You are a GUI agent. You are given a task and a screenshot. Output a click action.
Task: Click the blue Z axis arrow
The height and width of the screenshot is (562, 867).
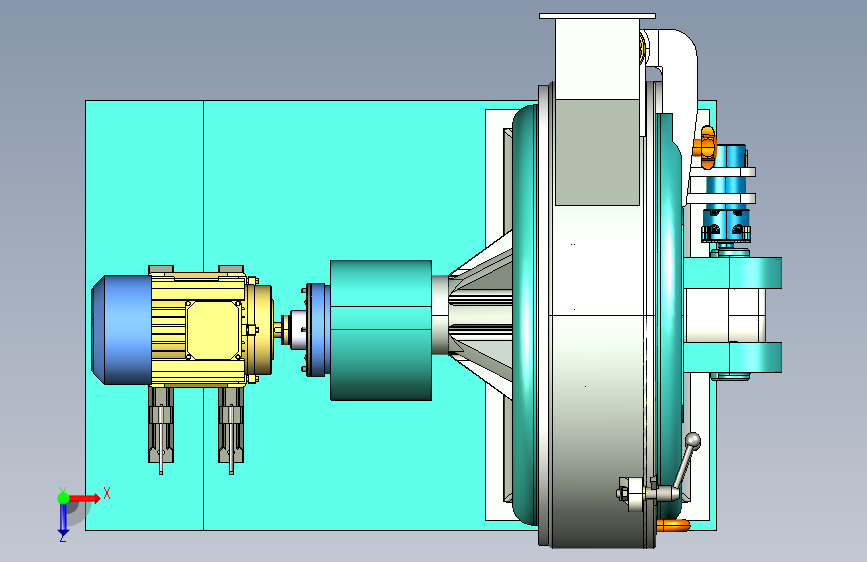pyautogui.click(x=63, y=520)
